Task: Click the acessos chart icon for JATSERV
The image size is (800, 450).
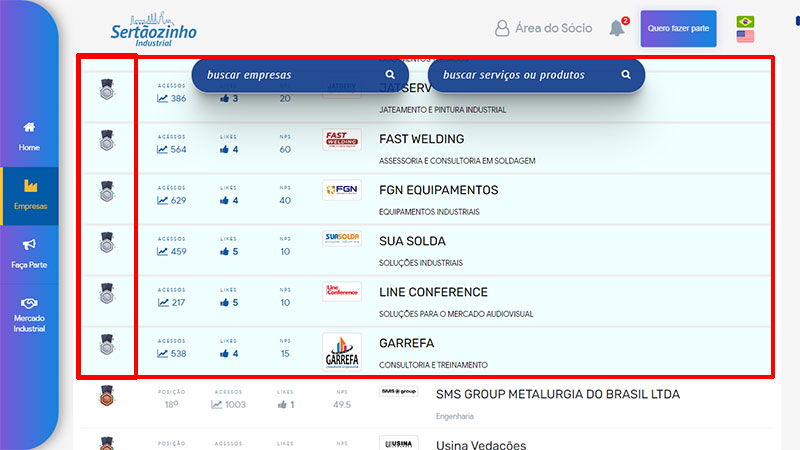Action: tap(162, 98)
